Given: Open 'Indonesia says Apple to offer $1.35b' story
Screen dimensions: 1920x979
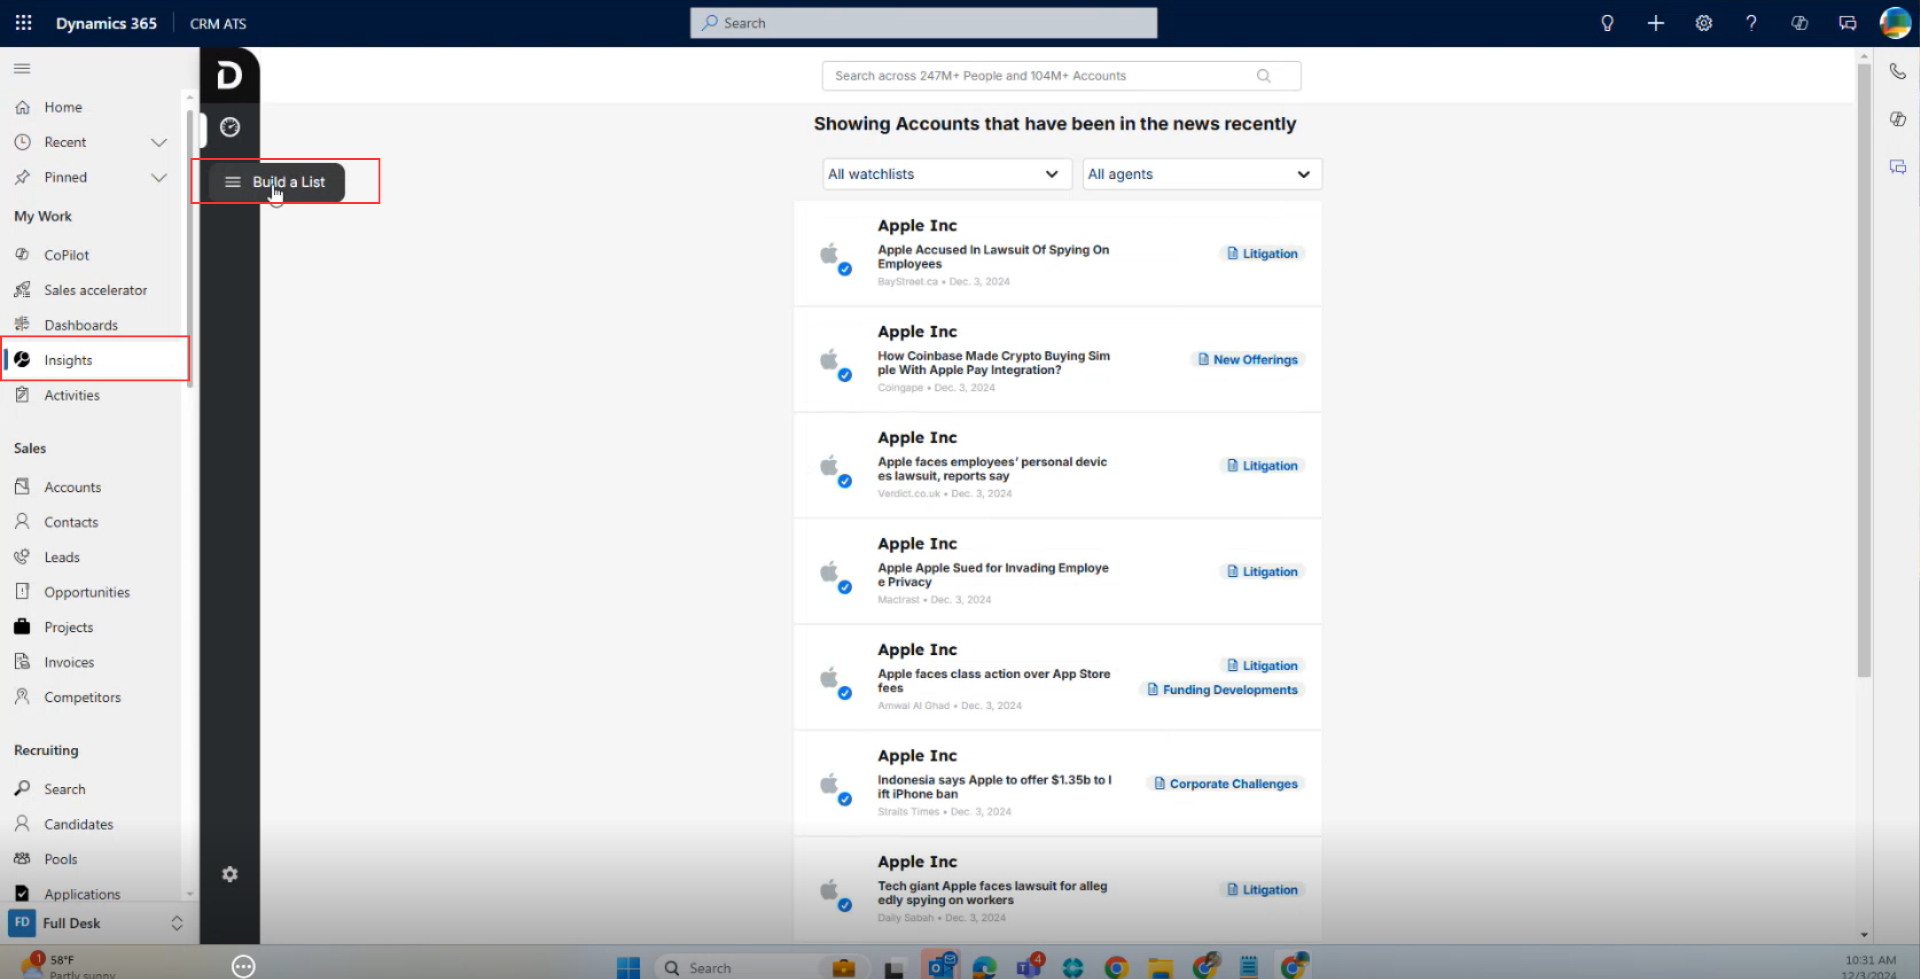Looking at the screenshot, I should click(x=994, y=787).
